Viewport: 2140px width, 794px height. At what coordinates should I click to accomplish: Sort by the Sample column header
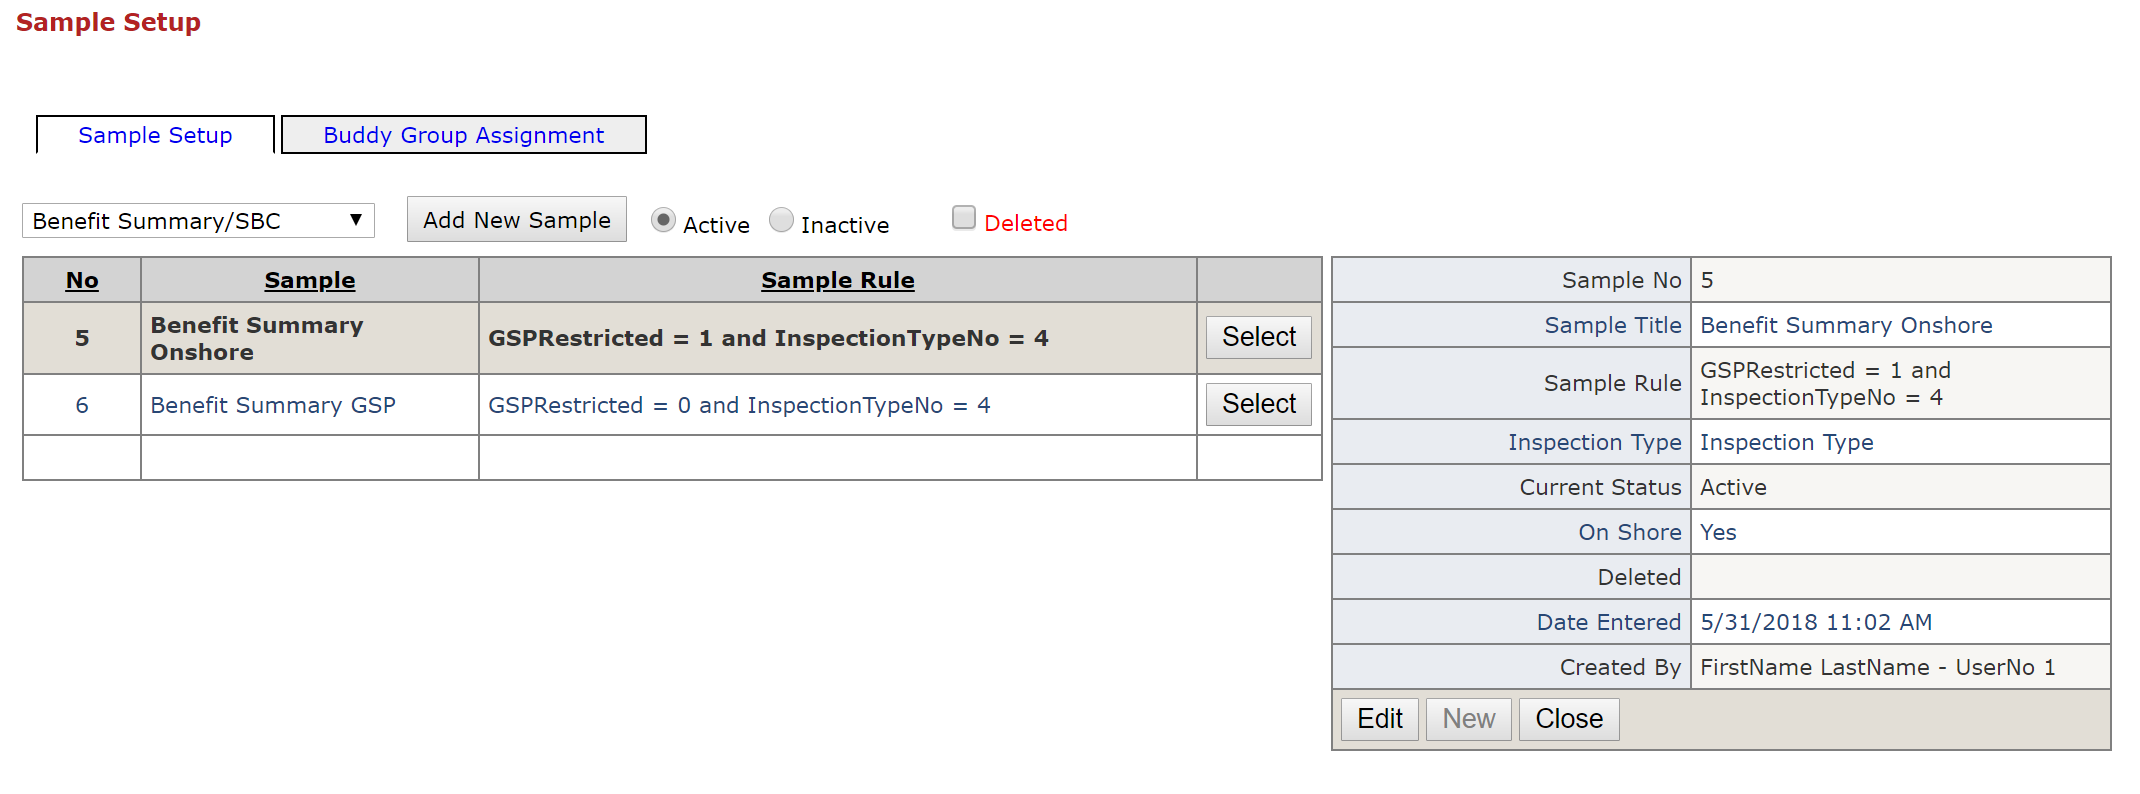point(309,281)
